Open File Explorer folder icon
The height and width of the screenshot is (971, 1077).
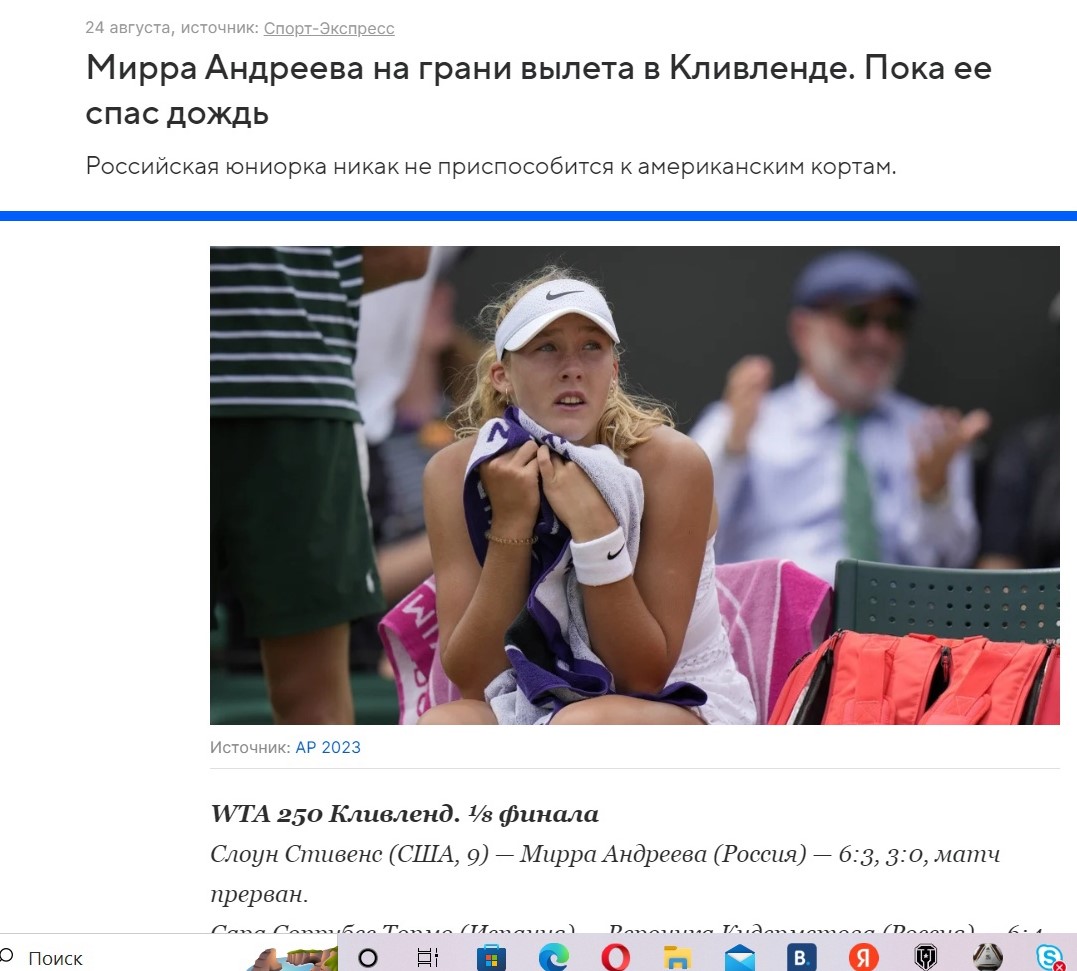coord(677,957)
